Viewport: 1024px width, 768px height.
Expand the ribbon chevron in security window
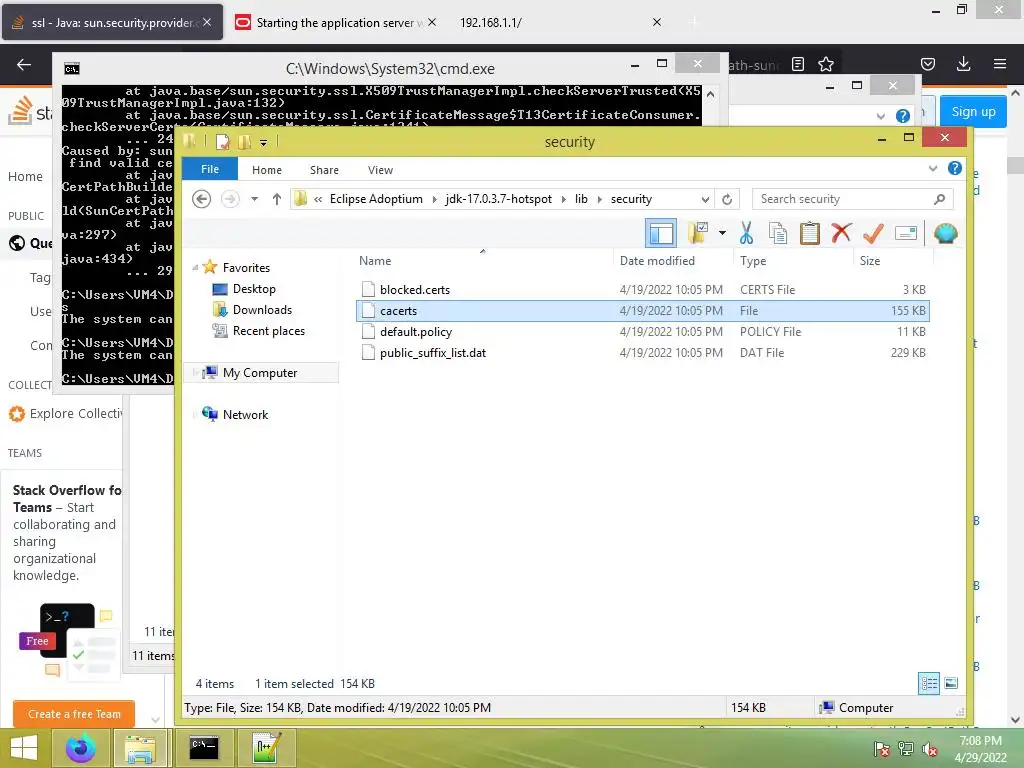[x=933, y=168]
